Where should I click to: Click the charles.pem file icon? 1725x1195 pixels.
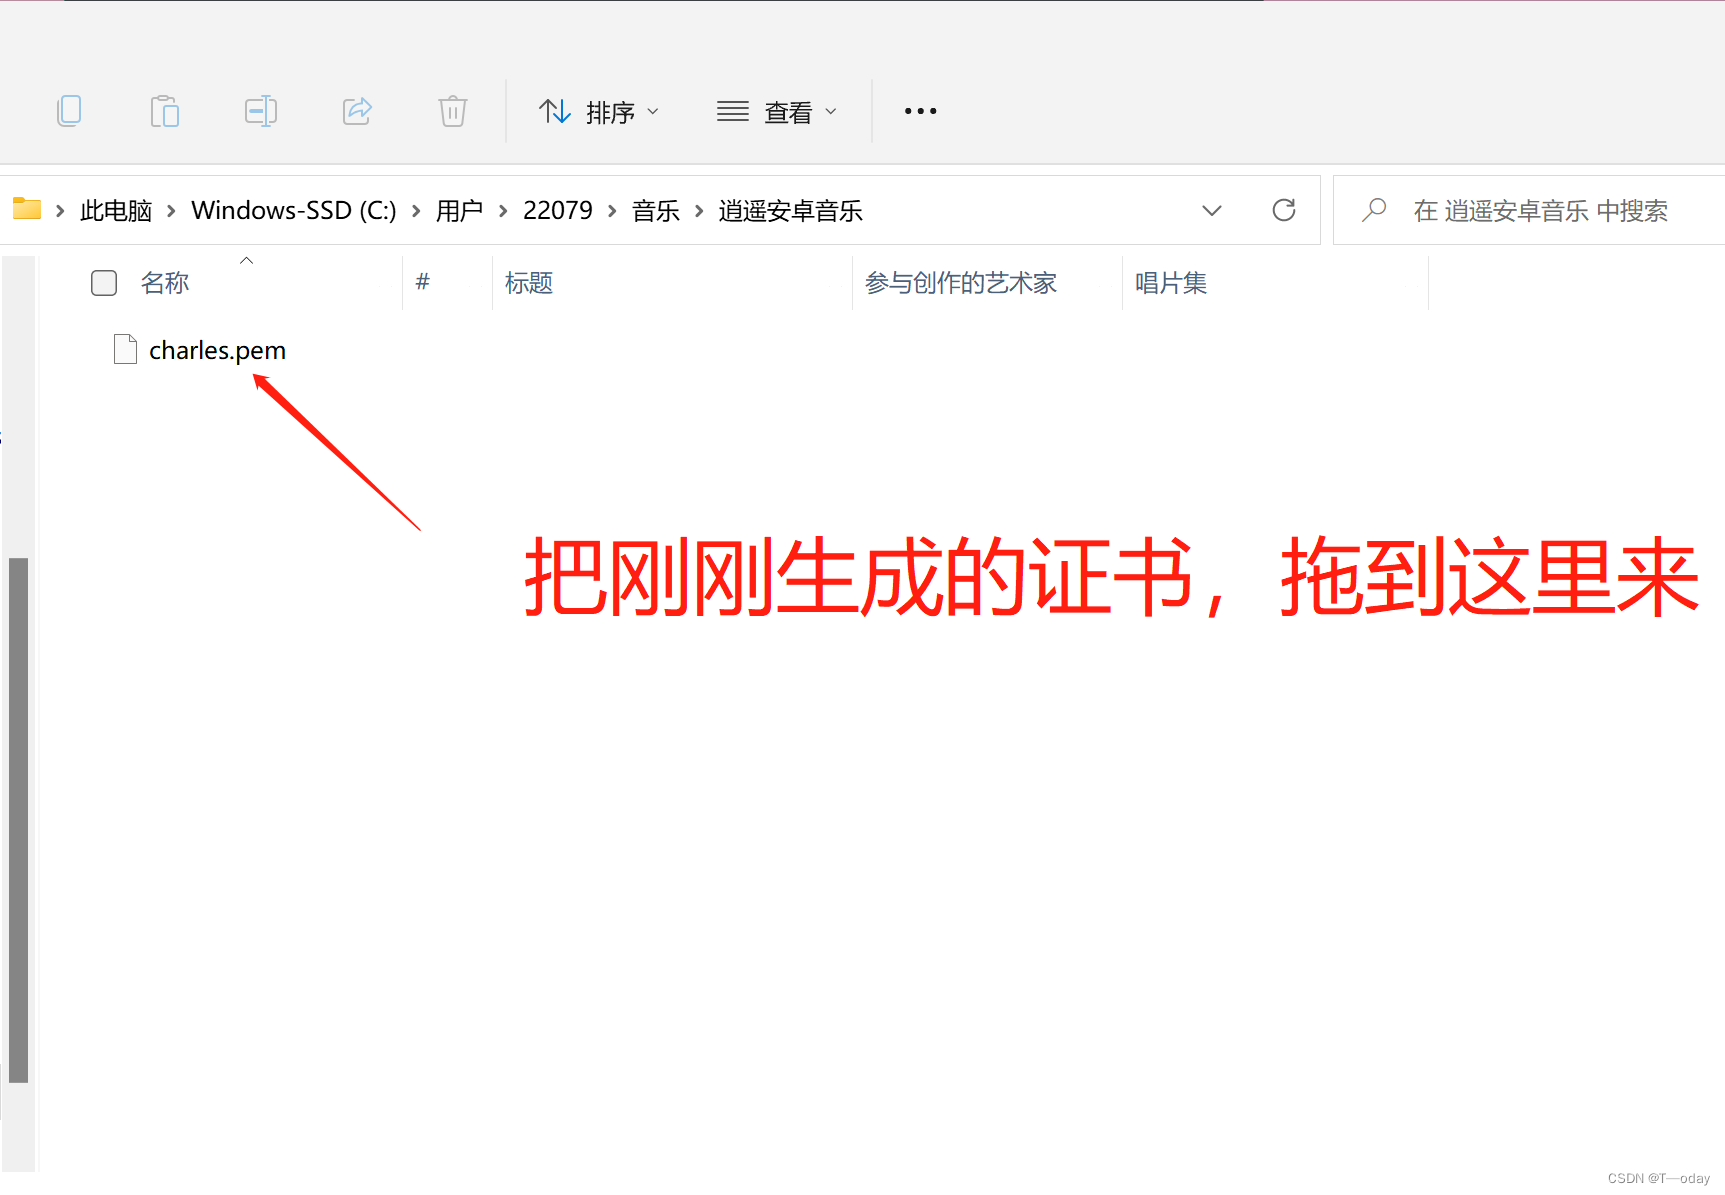coord(125,349)
